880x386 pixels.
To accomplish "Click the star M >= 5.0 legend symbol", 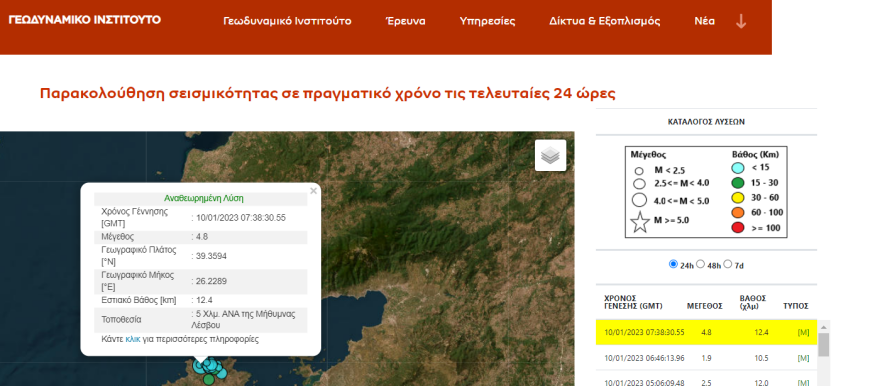I will tap(639, 222).
